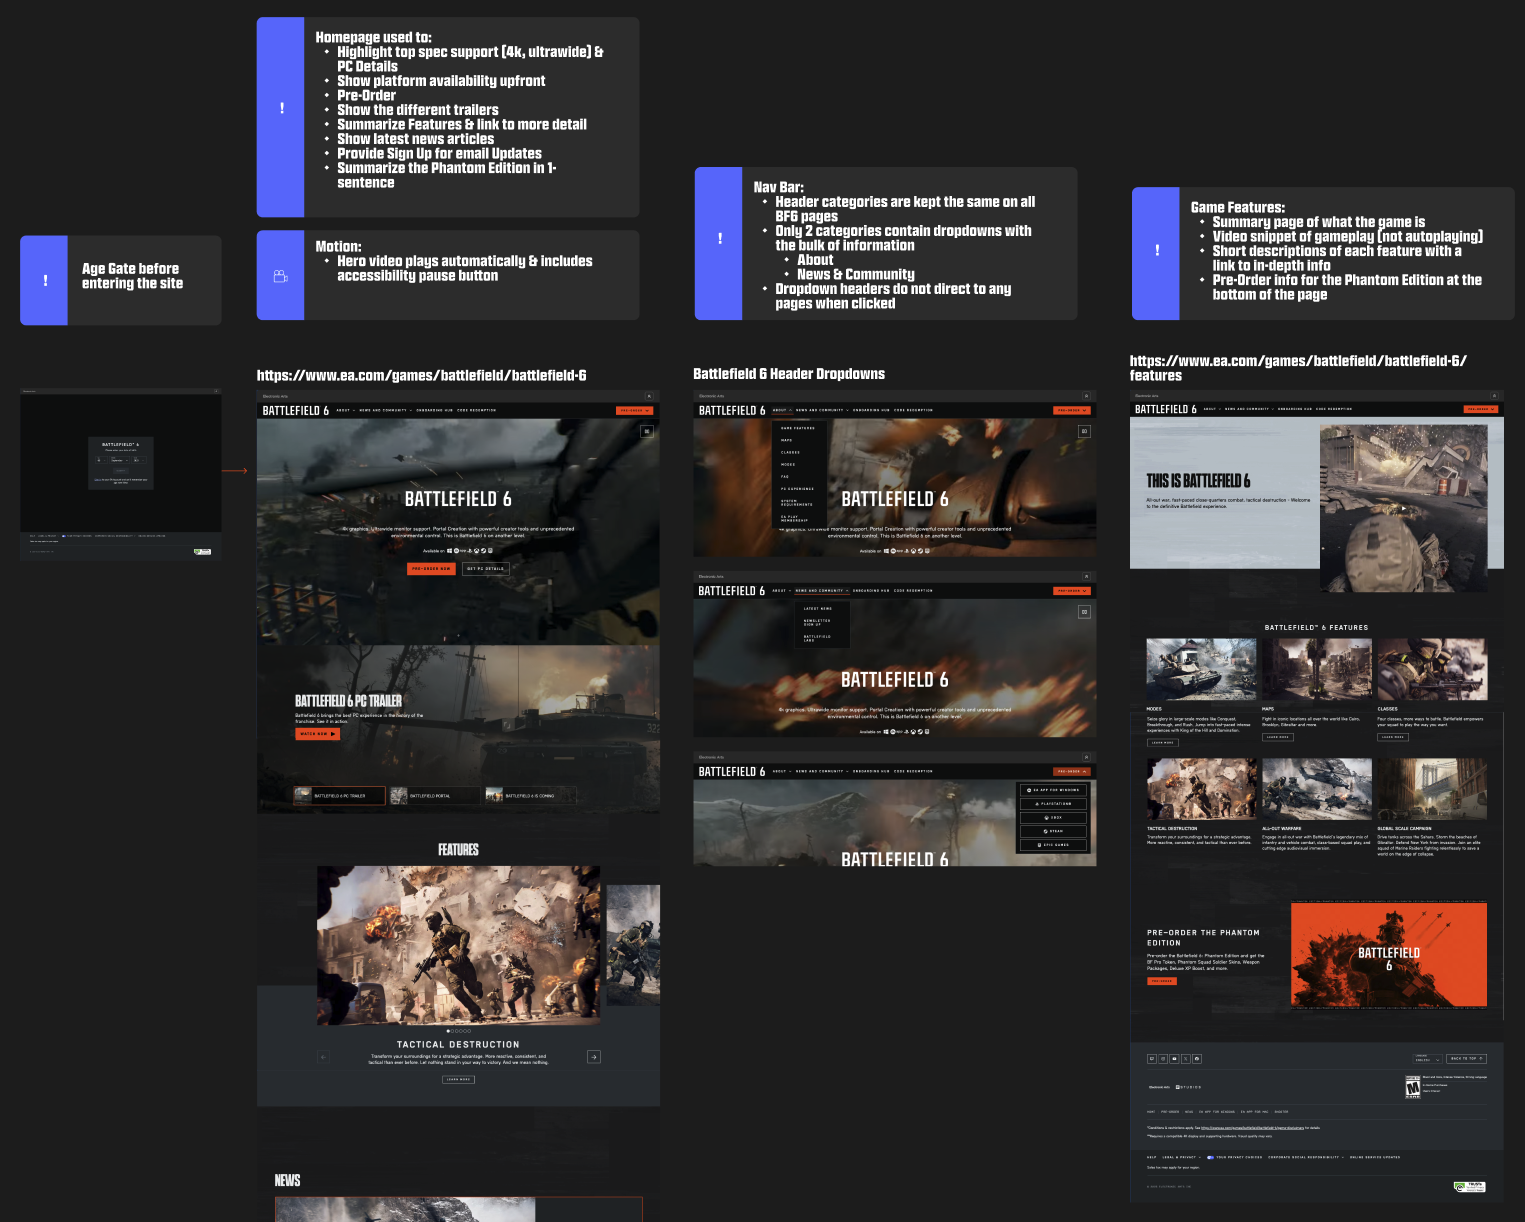Click the motion camera icon on Motion note
Screen dimensions: 1525x1222
coord(281,276)
